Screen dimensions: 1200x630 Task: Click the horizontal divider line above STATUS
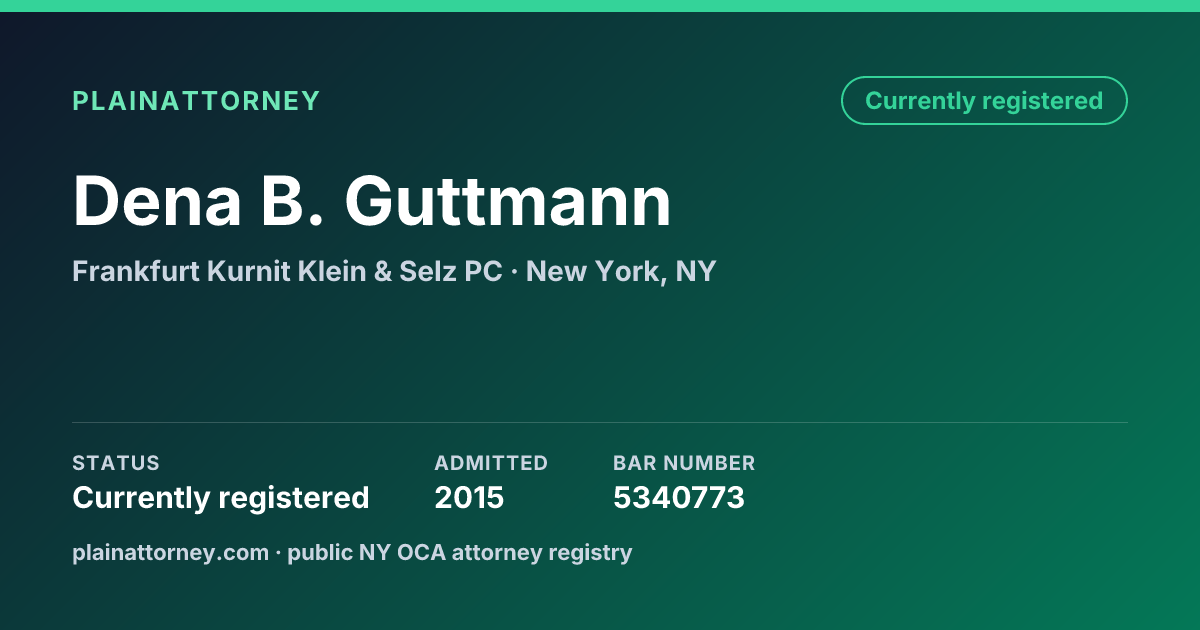click(x=600, y=422)
